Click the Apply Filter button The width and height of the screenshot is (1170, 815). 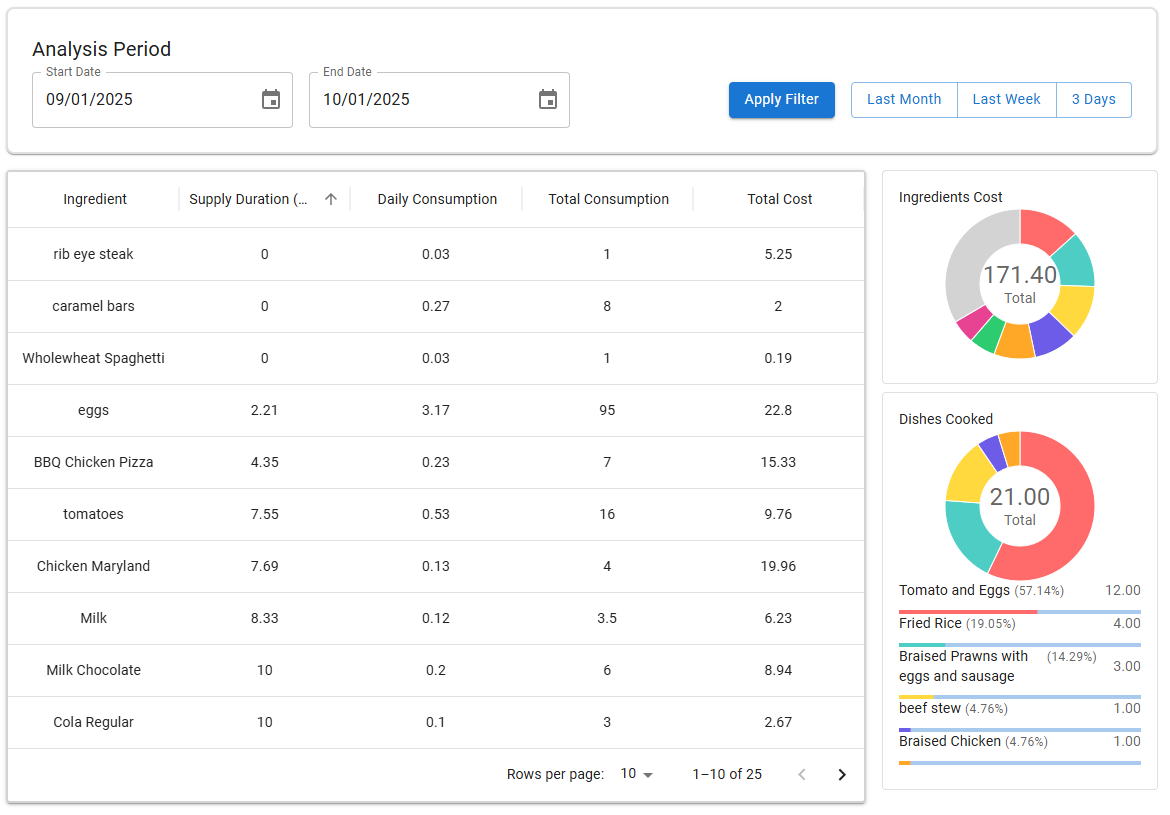click(x=781, y=100)
